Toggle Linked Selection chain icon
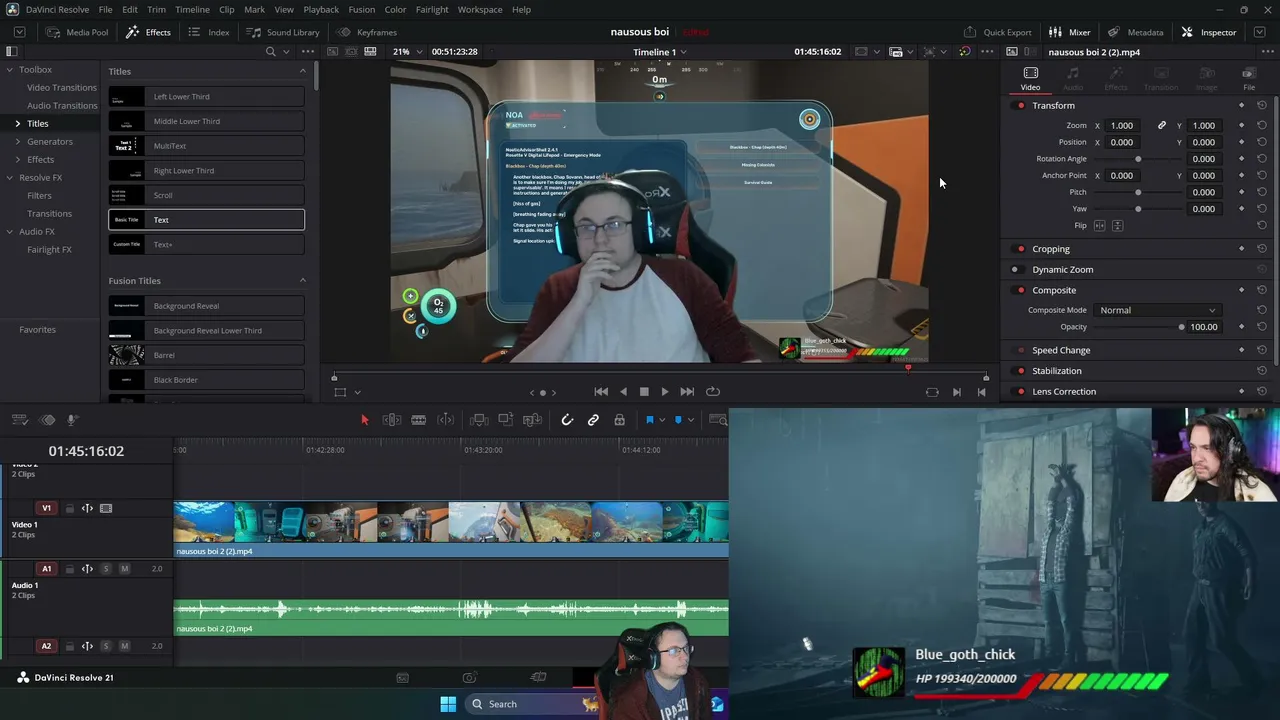Screen dimensions: 1280x720 click(x=593, y=420)
